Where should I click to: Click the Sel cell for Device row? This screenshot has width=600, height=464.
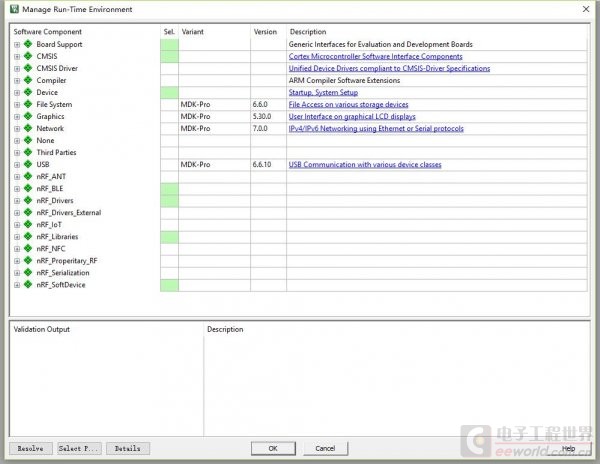[x=169, y=92]
